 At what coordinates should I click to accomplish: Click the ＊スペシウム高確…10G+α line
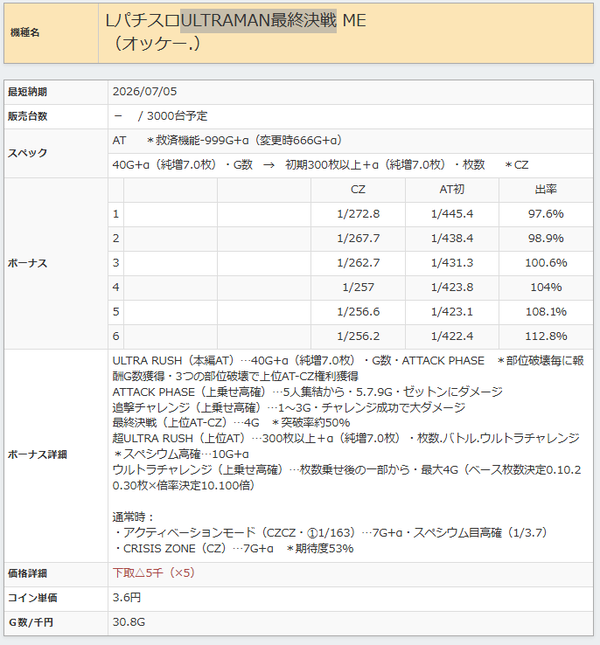[x=181, y=454]
